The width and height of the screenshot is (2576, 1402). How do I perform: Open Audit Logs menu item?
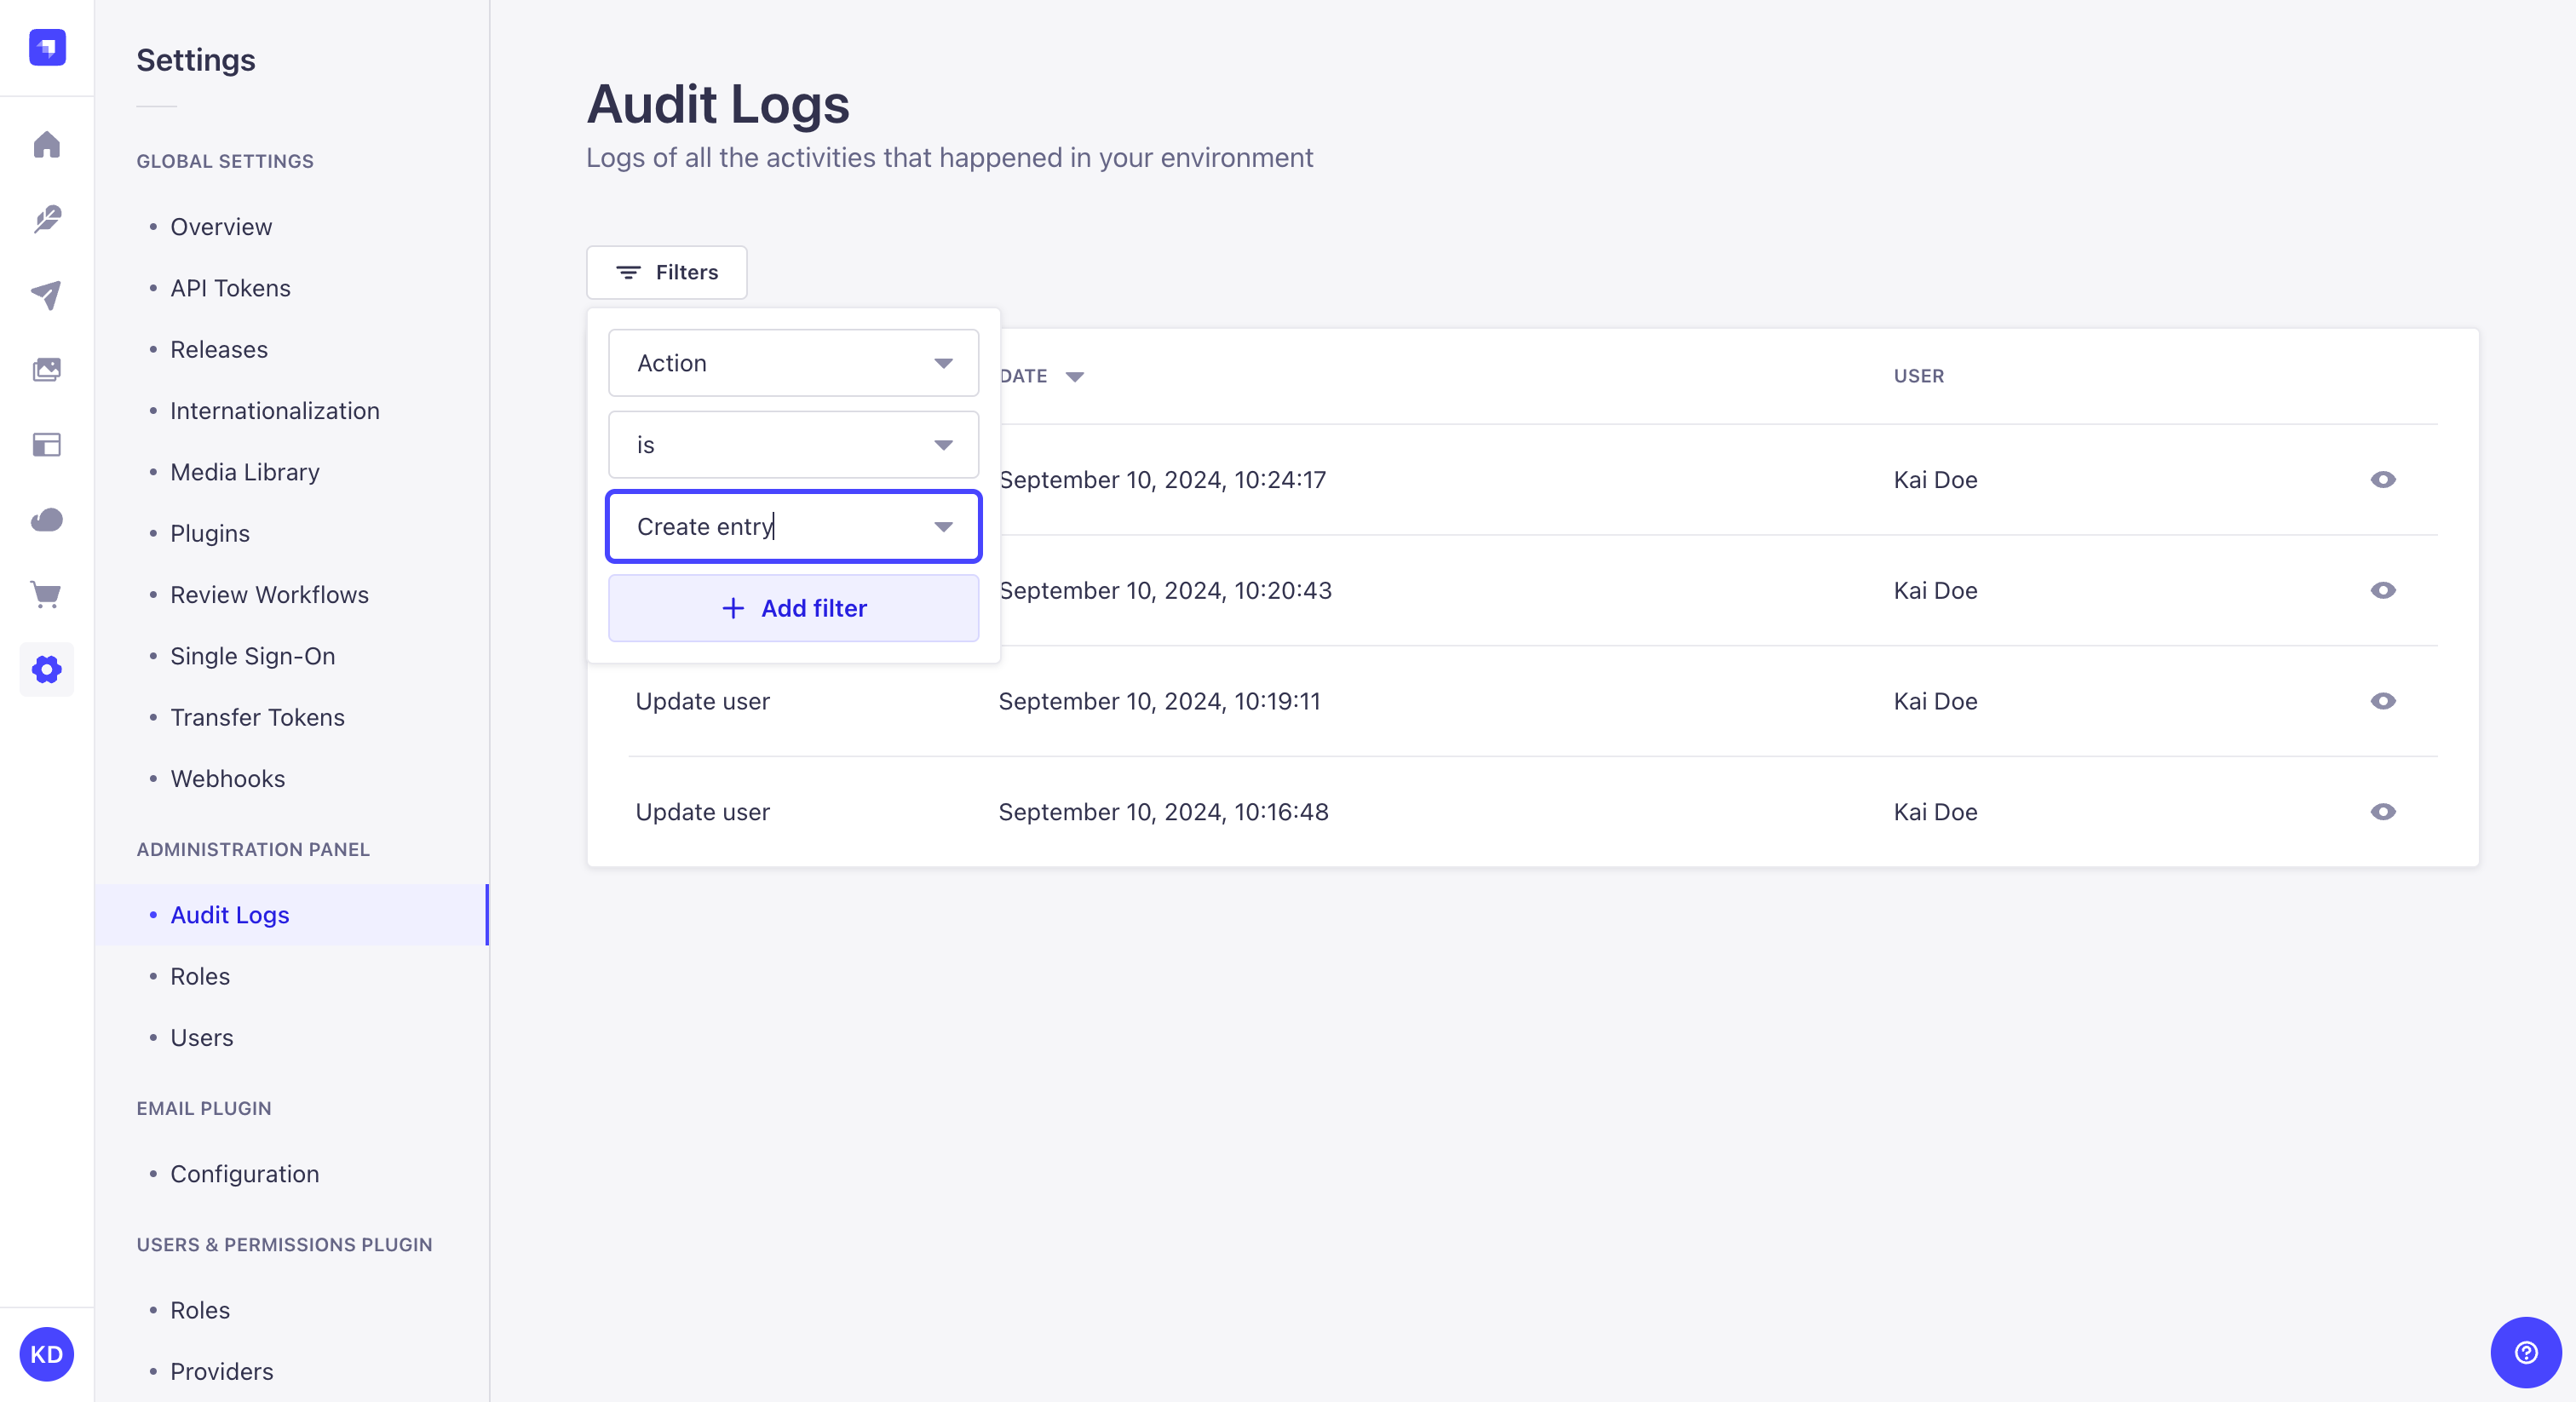click(x=228, y=913)
